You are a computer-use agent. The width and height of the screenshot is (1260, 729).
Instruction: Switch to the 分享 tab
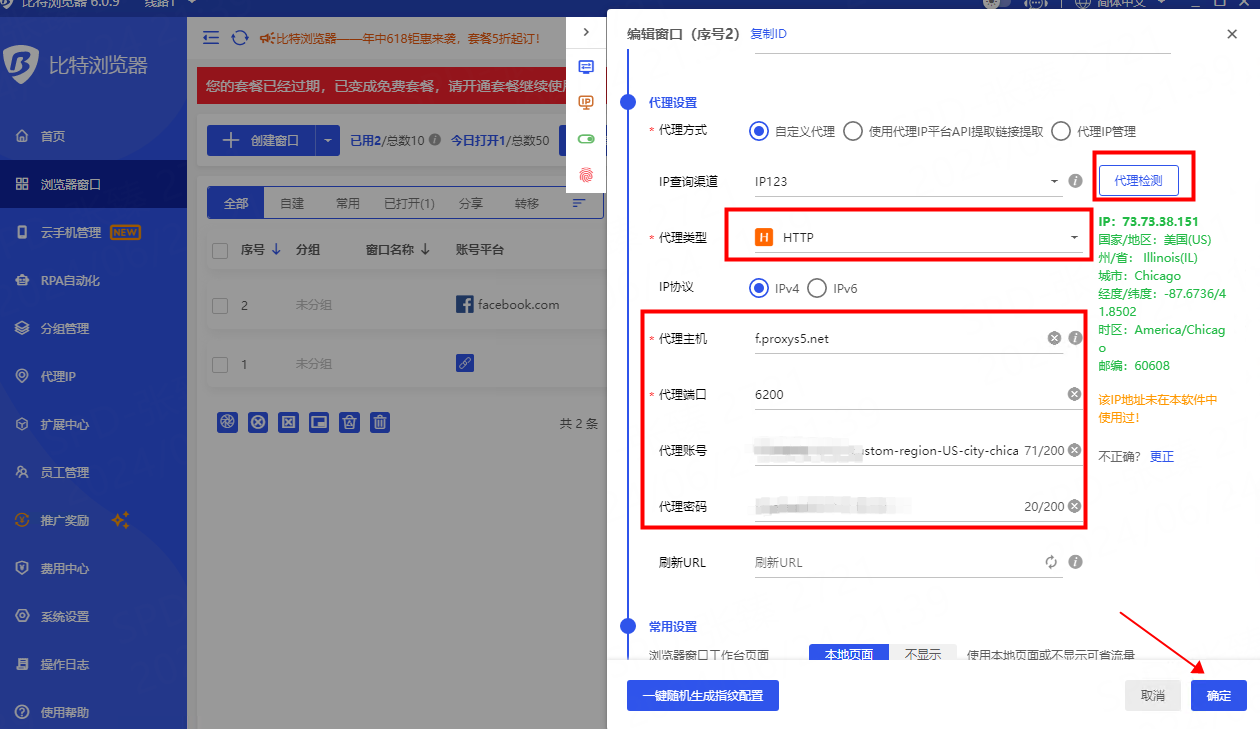471,203
